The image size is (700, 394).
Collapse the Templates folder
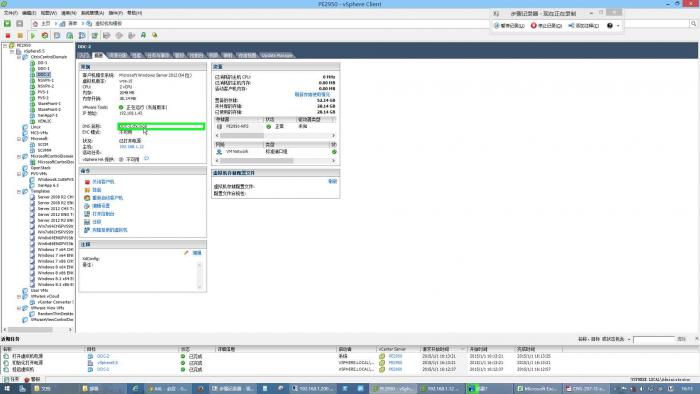(19, 191)
